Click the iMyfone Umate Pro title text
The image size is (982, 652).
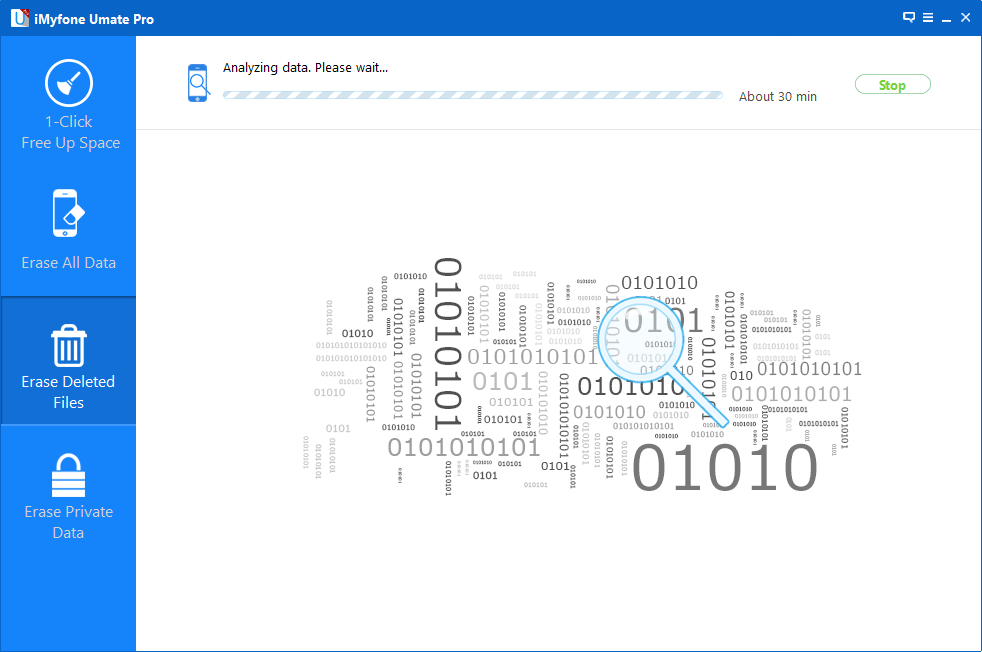(x=94, y=19)
